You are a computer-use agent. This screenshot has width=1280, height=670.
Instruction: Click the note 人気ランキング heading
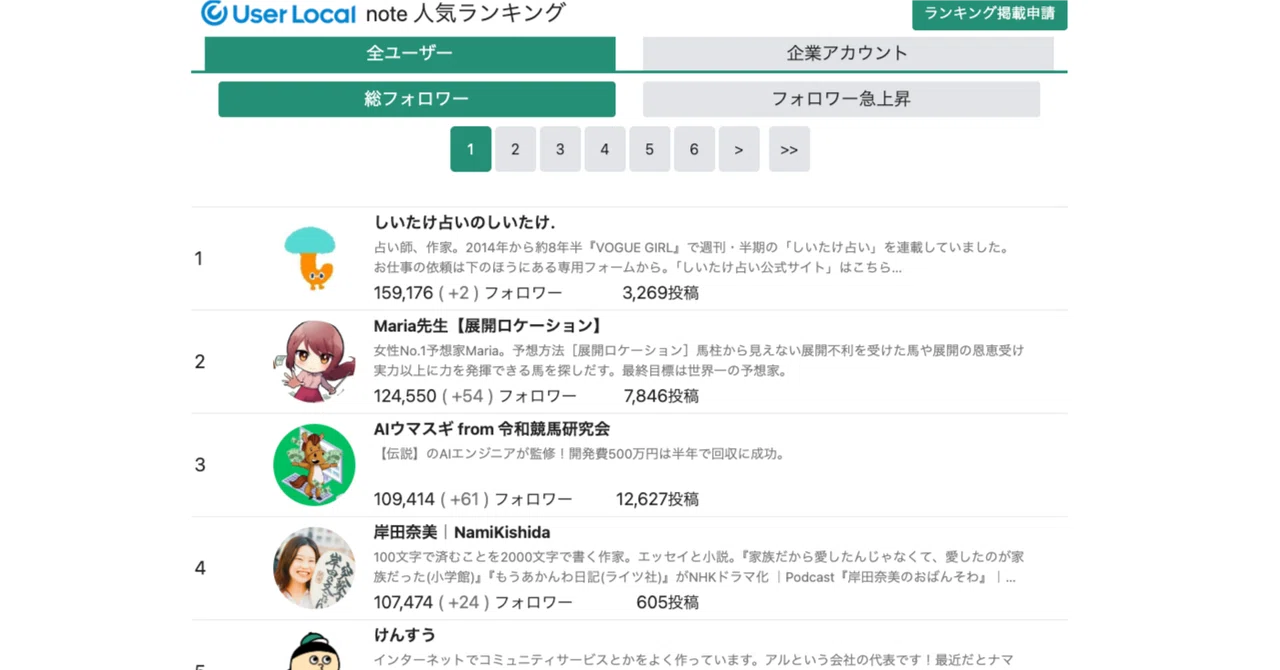coord(466,13)
